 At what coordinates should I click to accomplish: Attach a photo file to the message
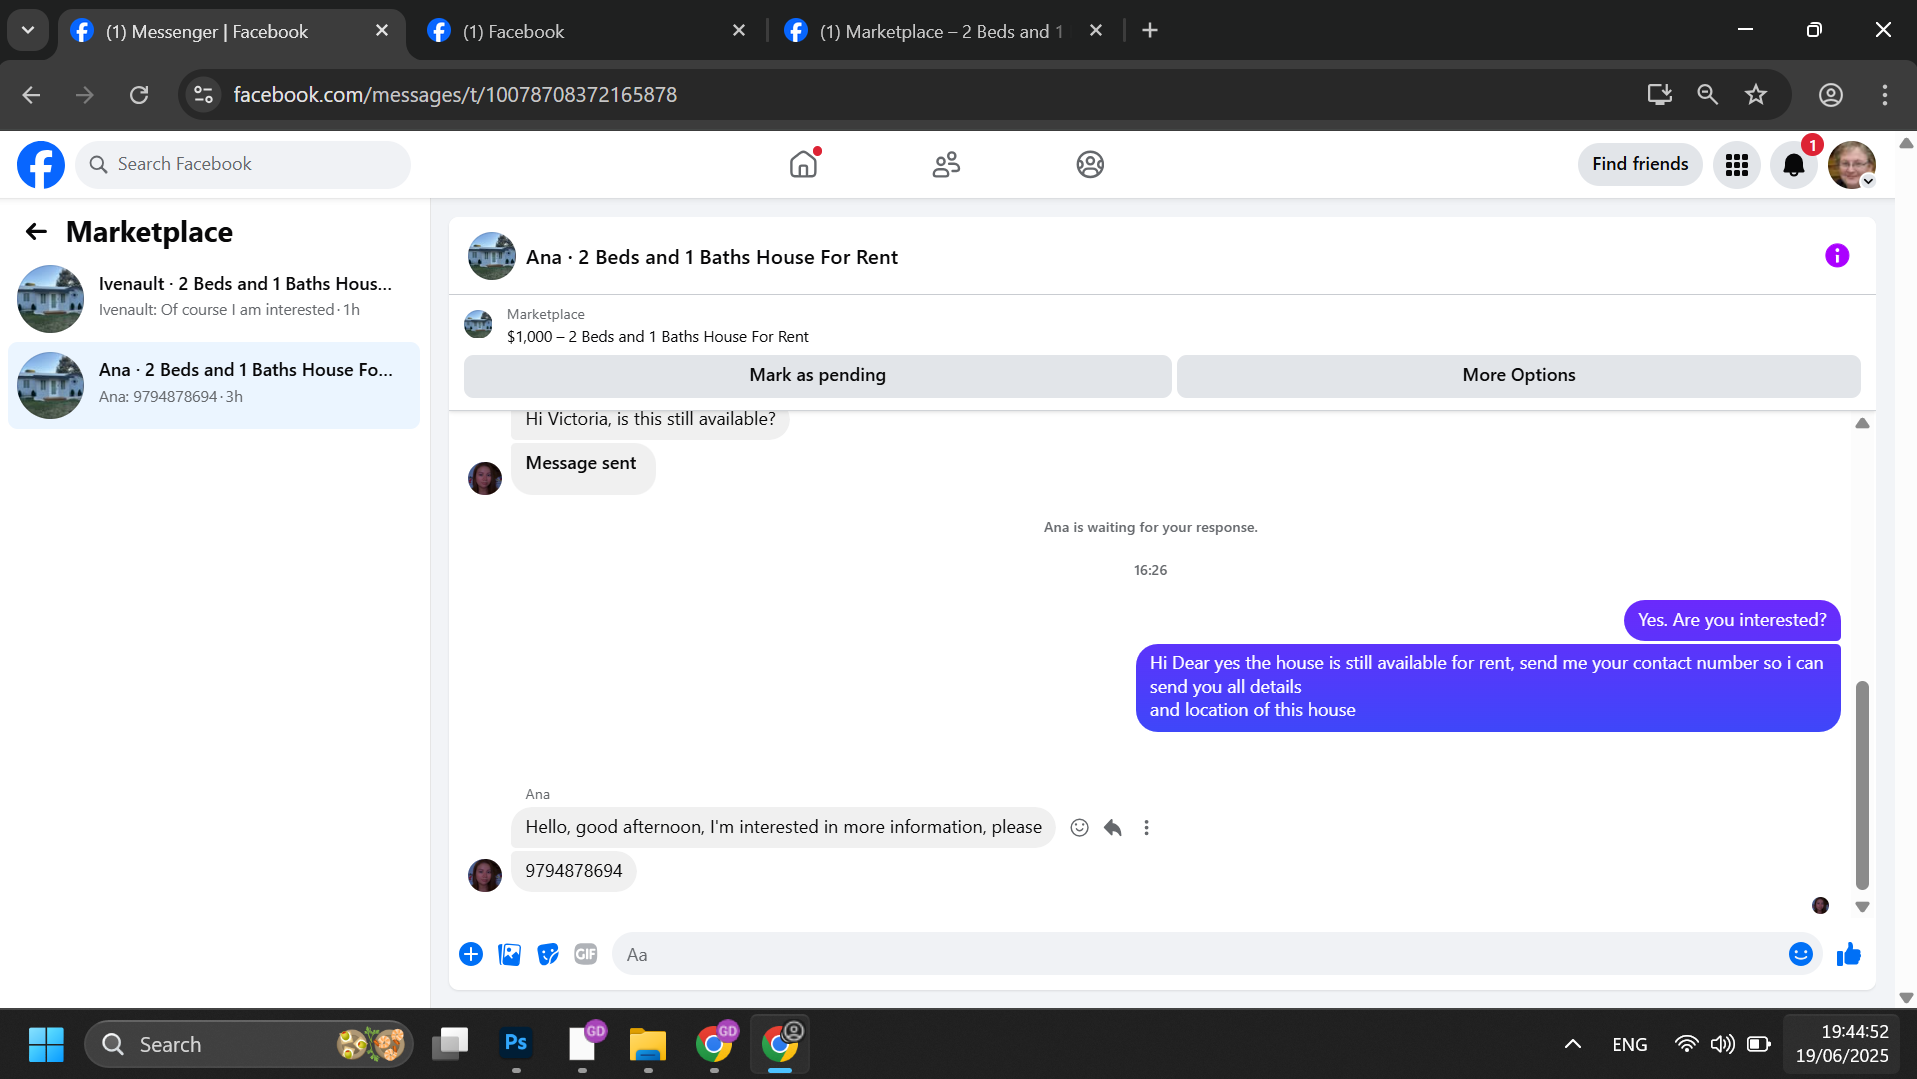pyautogui.click(x=510, y=955)
